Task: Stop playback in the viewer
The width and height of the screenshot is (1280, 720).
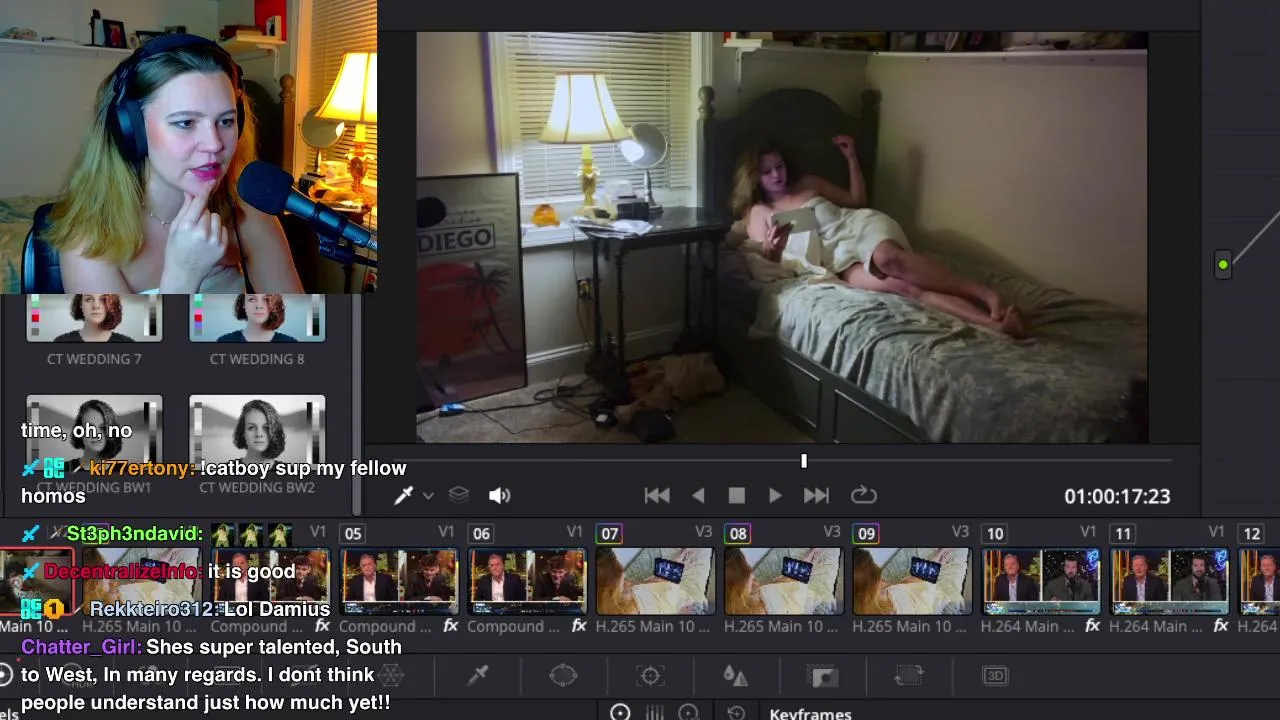Action: point(737,495)
